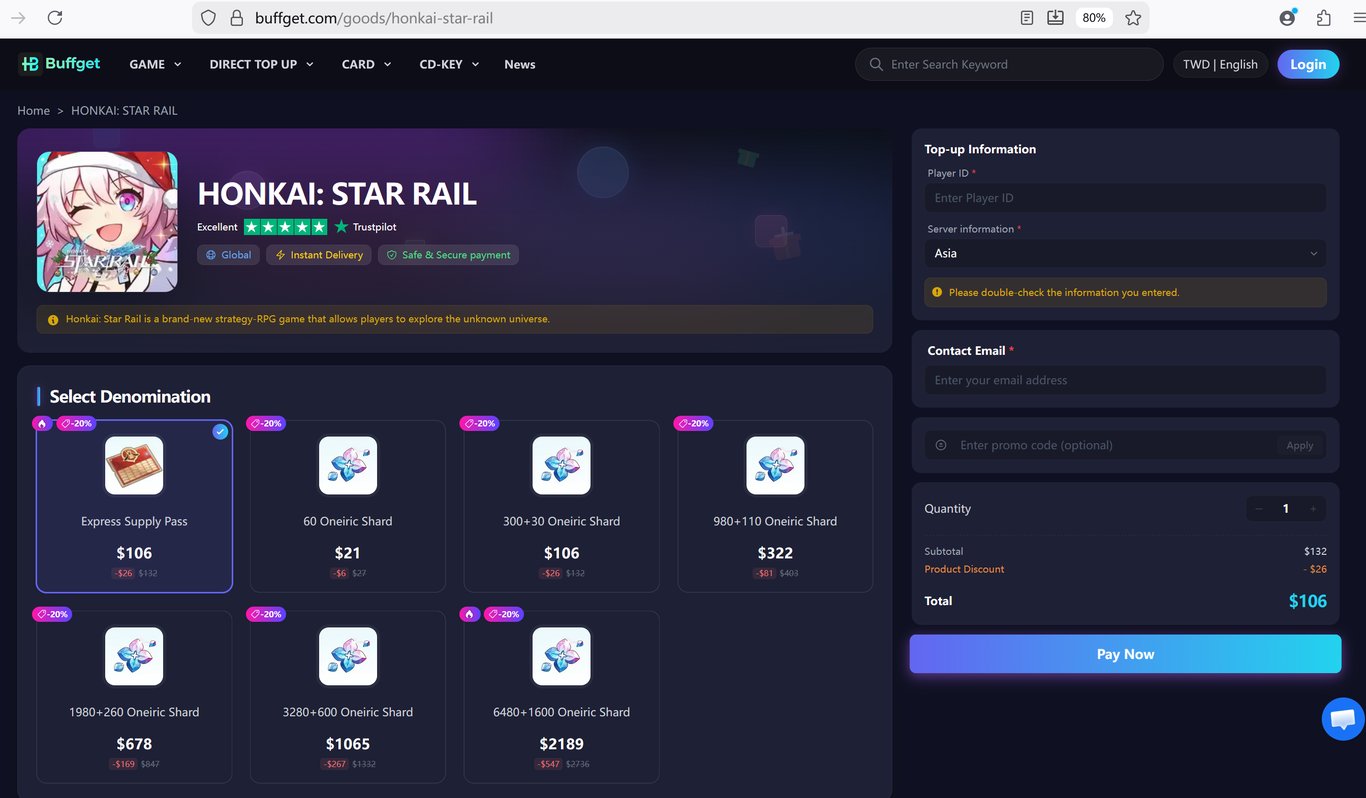Select the 6480+1600 Oneiric Shard price $2189
1366x798 pixels.
click(x=562, y=744)
